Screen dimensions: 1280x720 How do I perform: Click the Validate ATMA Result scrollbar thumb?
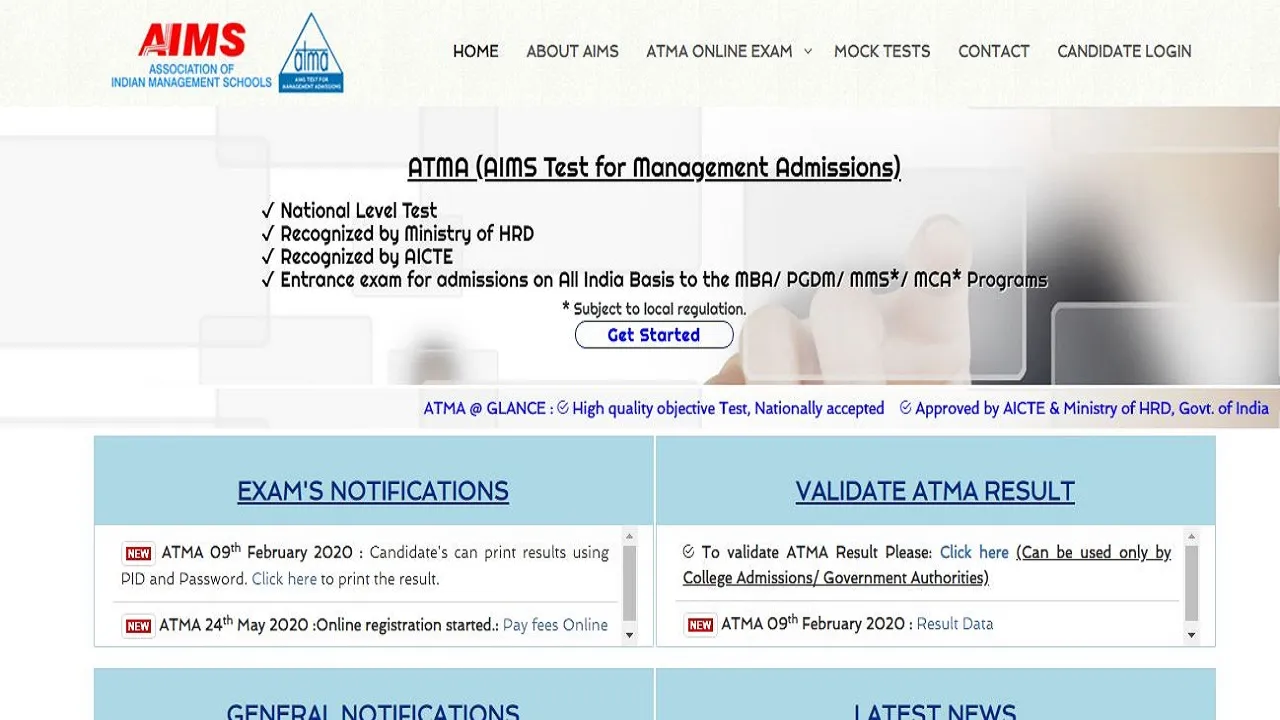point(1191,583)
